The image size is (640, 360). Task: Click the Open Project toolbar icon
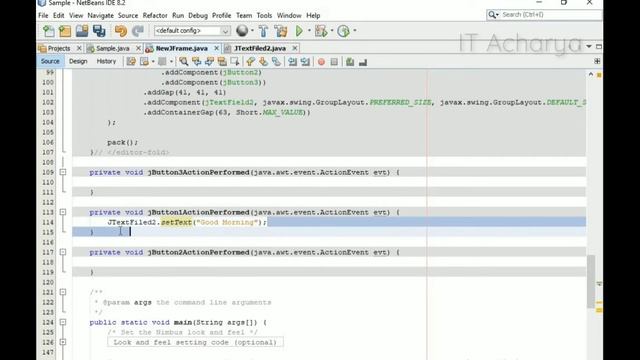[82, 31]
